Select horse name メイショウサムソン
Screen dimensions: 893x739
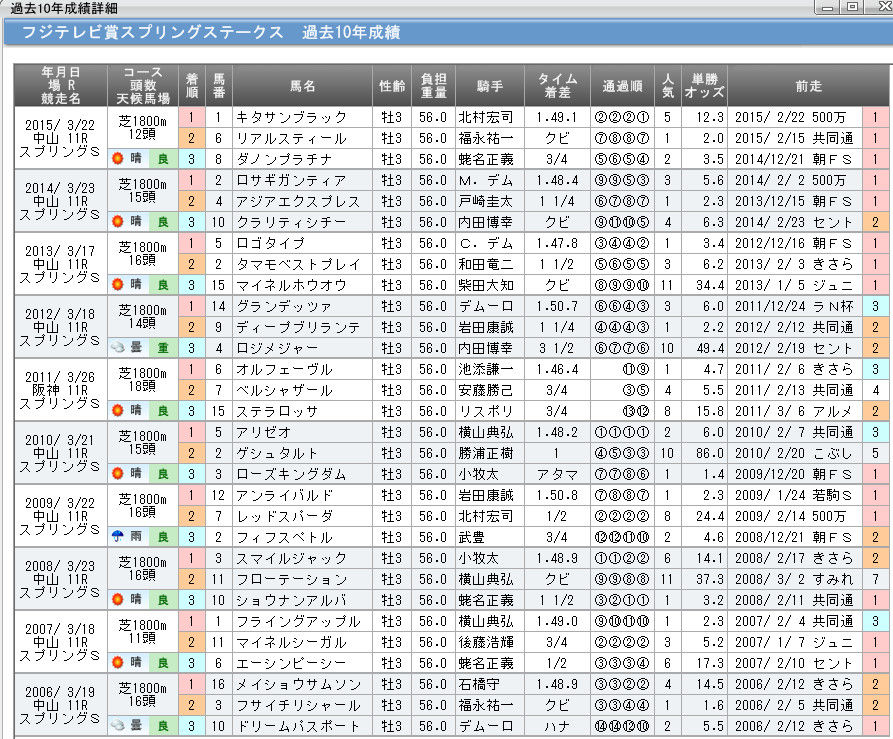[298, 684]
